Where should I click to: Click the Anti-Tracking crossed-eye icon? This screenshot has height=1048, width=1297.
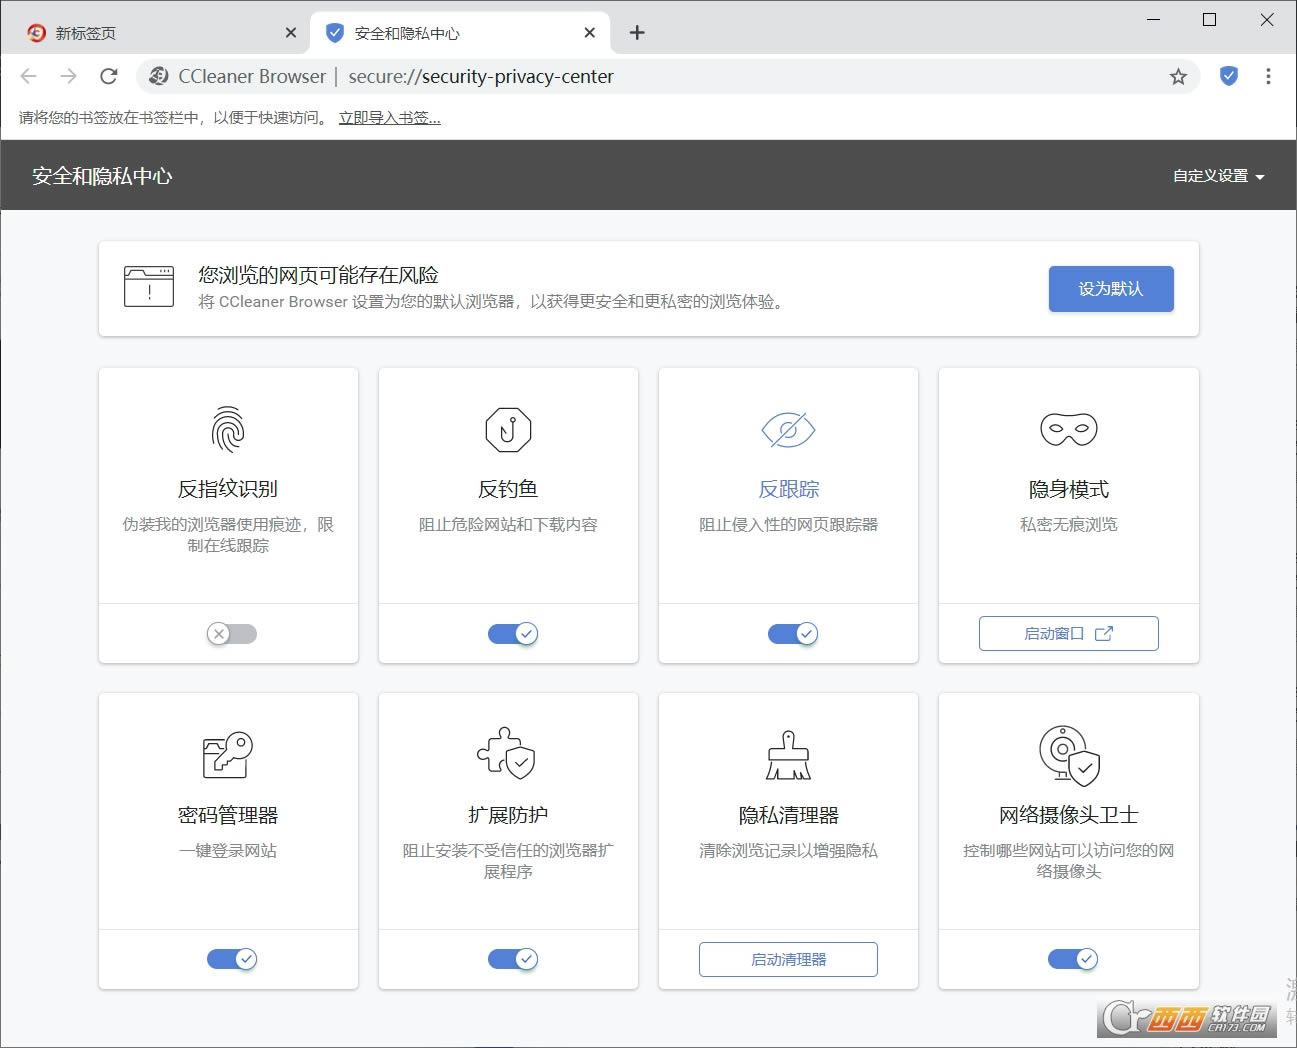(788, 430)
